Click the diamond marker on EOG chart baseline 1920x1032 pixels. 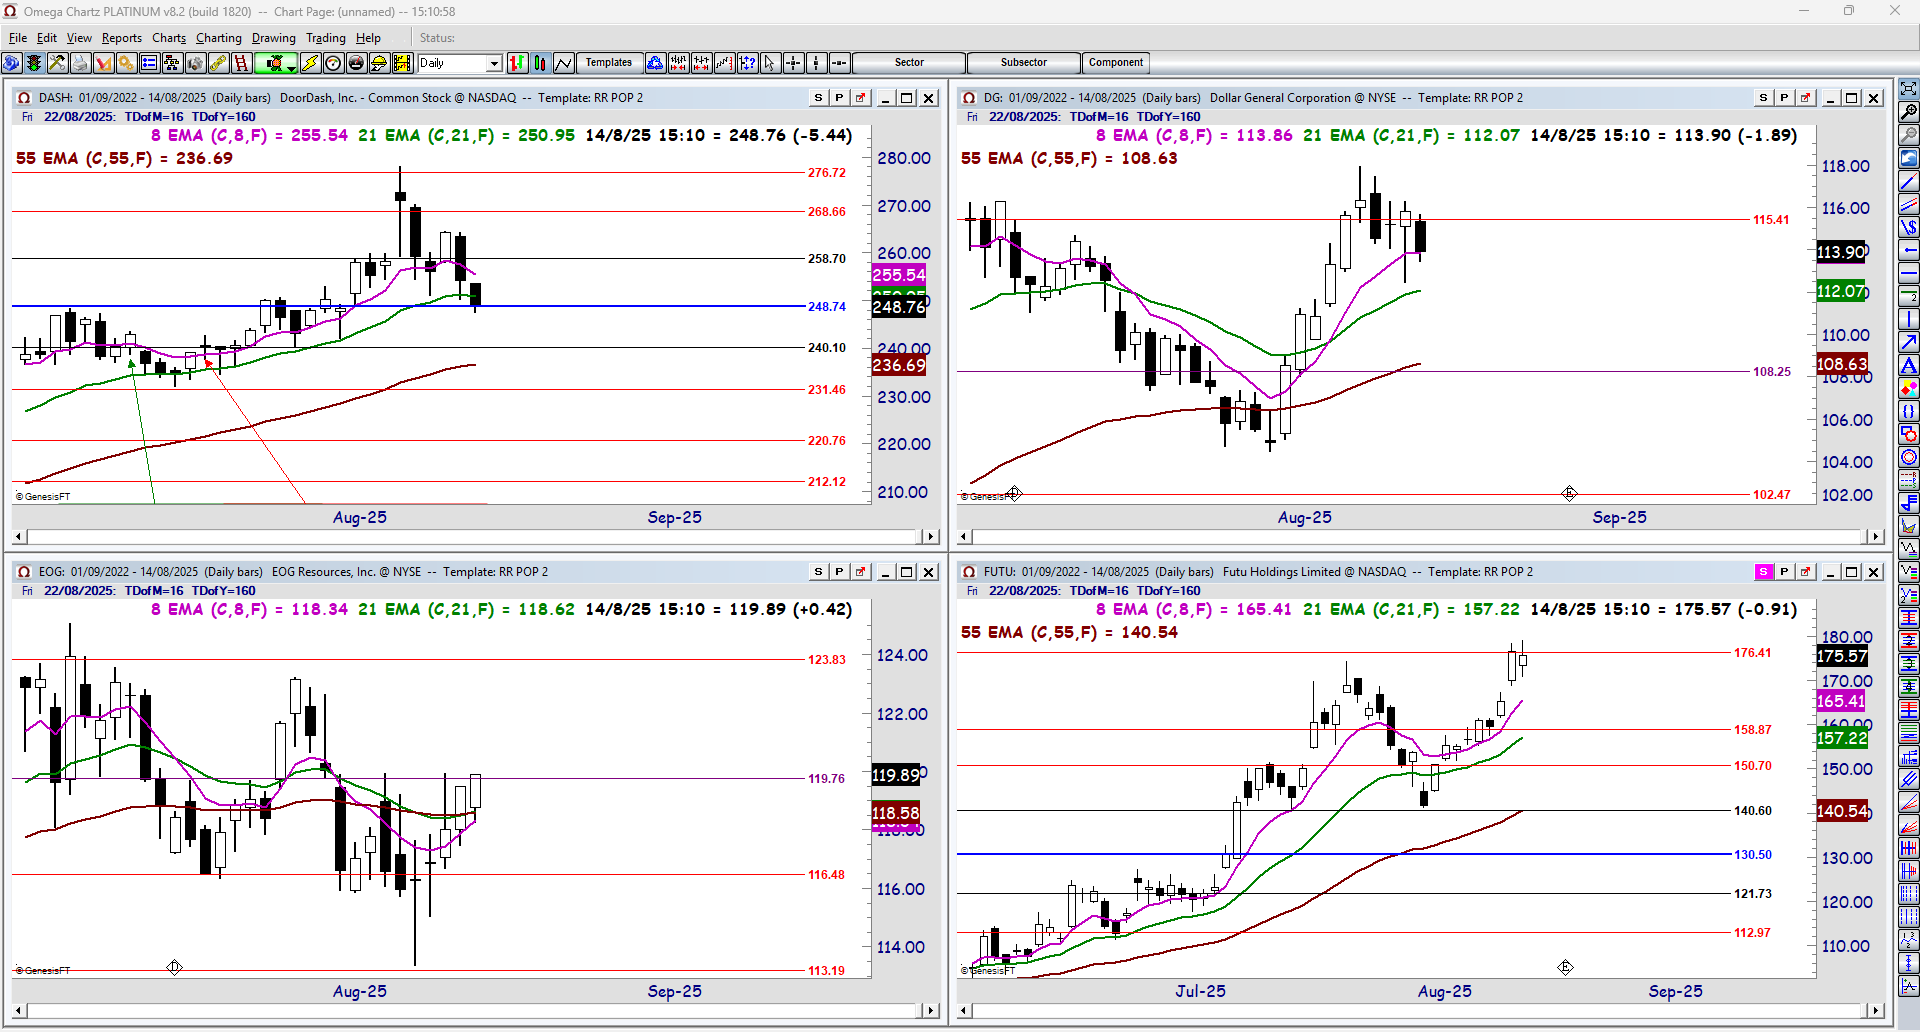tap(174, 967)
